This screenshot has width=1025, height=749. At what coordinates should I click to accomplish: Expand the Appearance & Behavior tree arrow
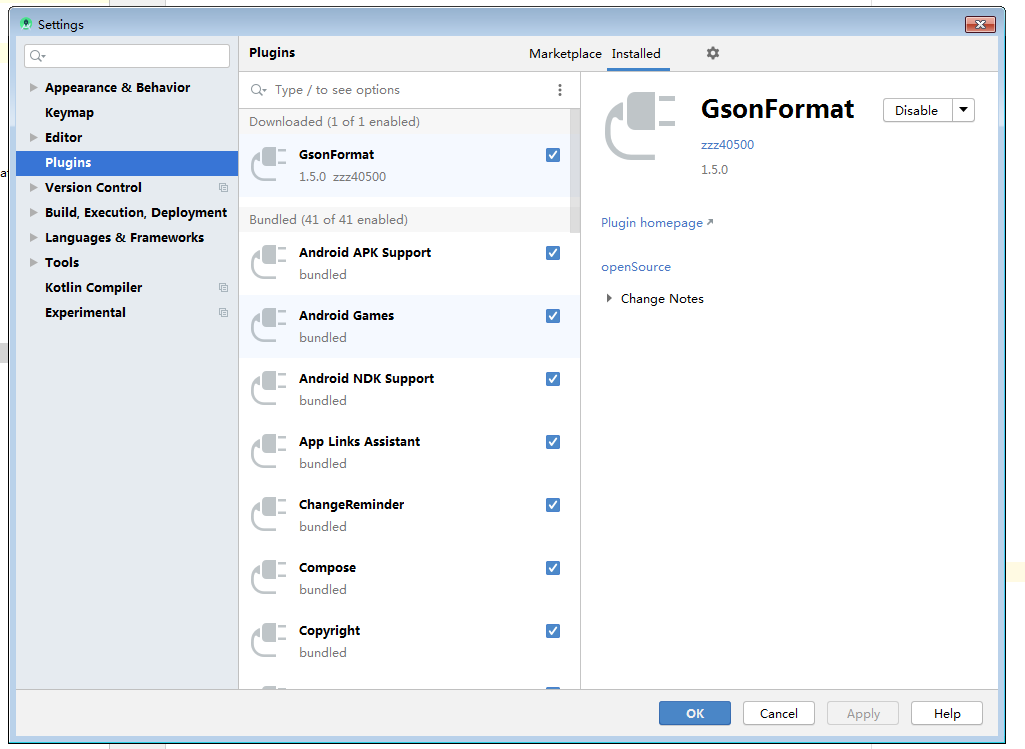tap(33, 88)
